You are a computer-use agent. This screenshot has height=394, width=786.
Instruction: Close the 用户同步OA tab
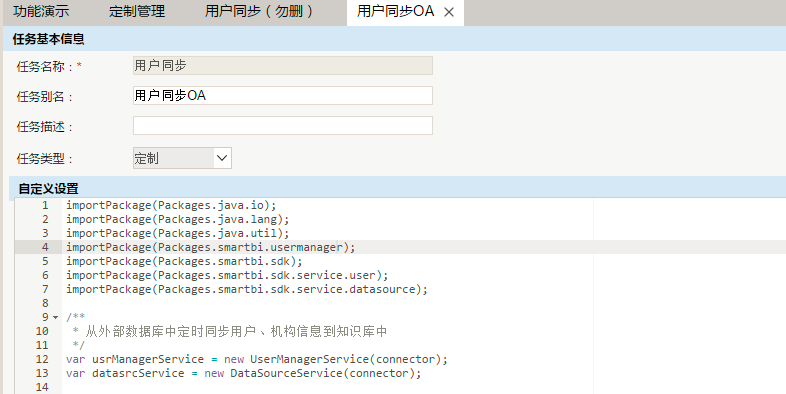449,12
